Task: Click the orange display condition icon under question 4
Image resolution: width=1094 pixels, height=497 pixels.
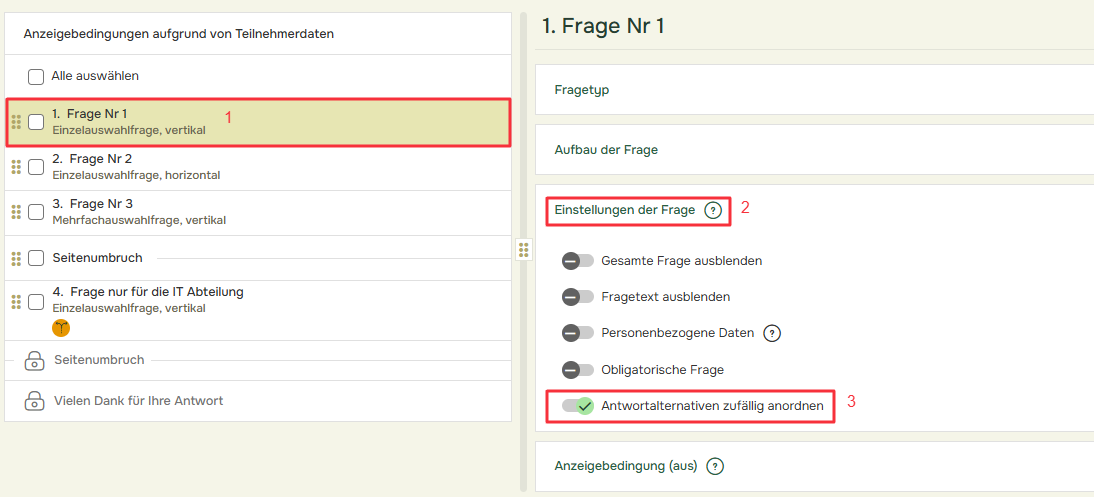Action: point(61,327)
